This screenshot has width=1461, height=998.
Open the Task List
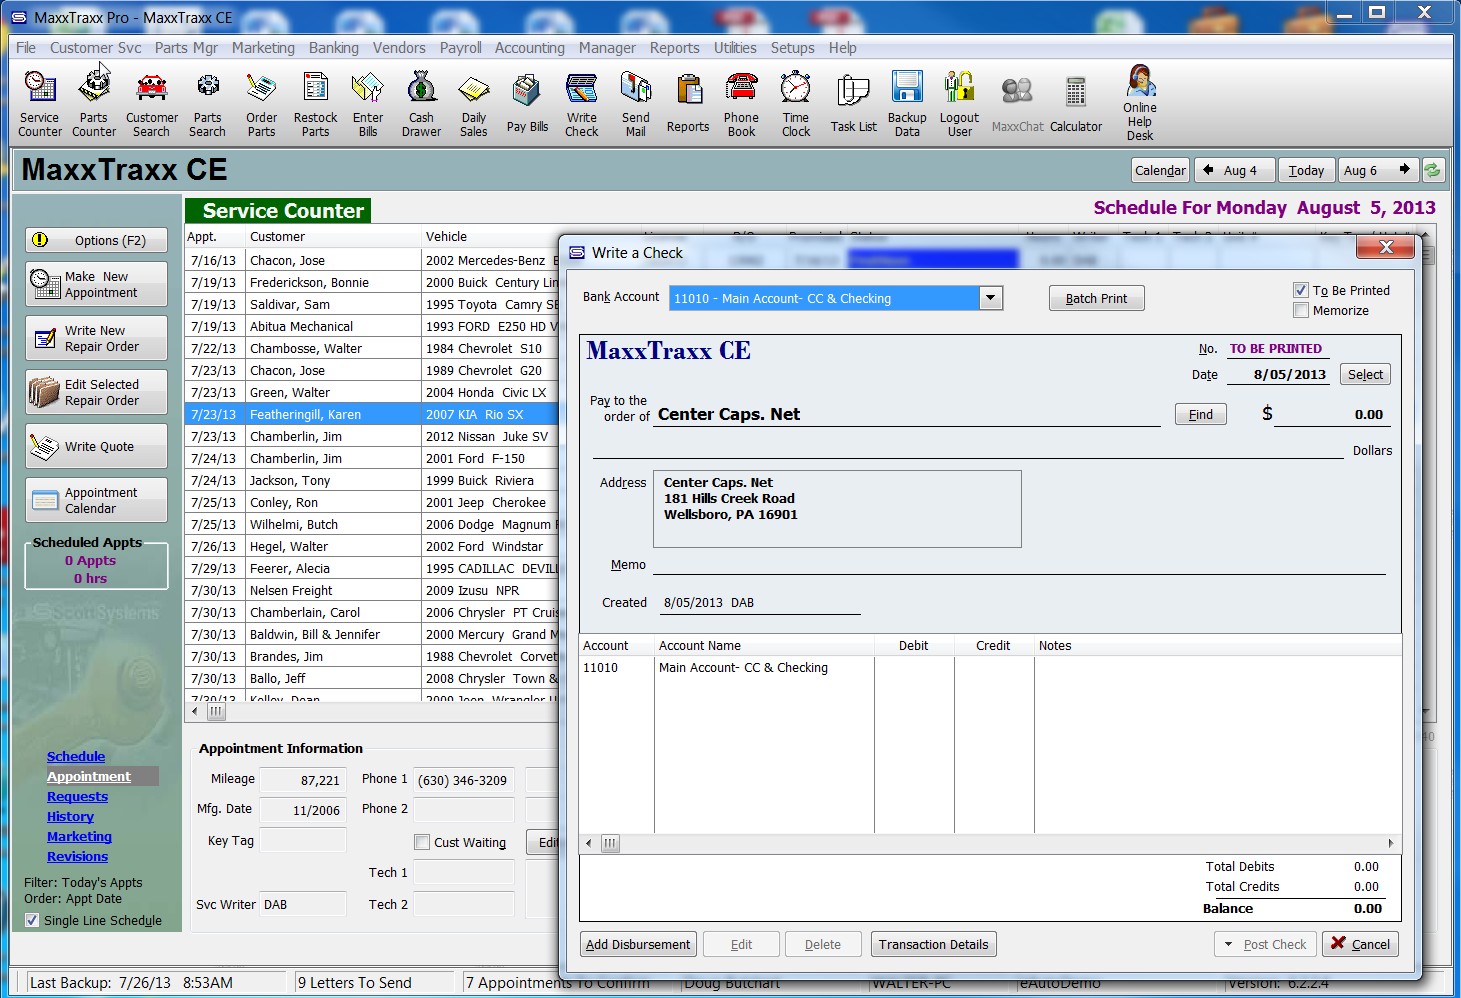(x=853, y=103)
